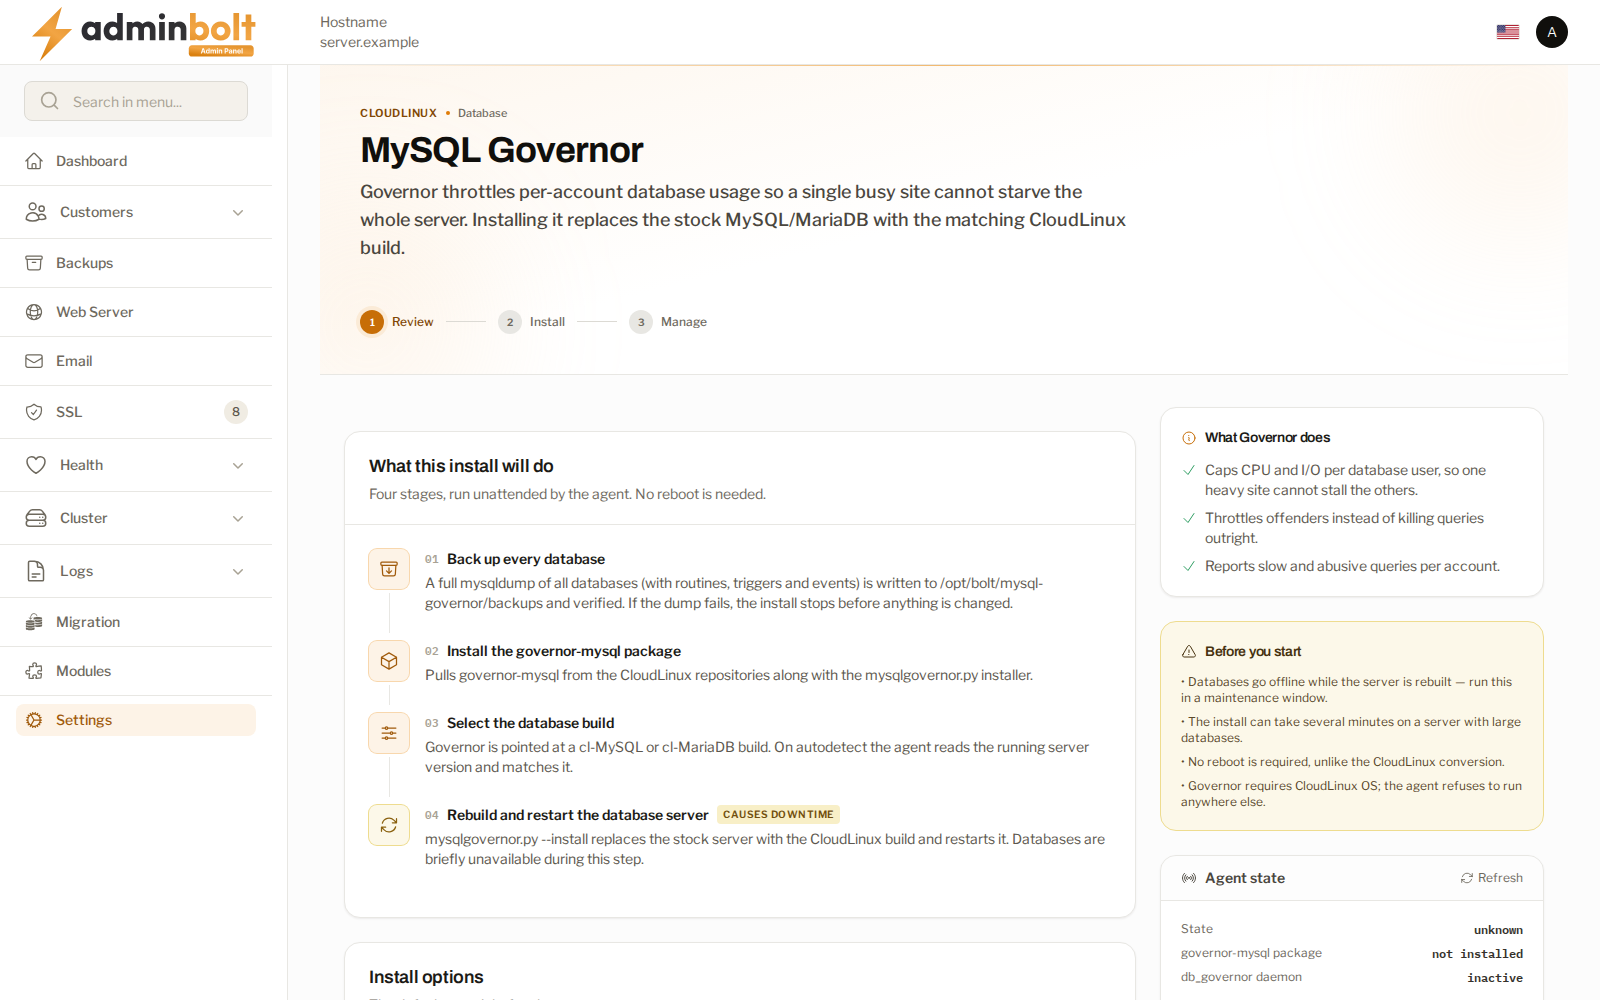Click the Logs document icon

(36, 571)
